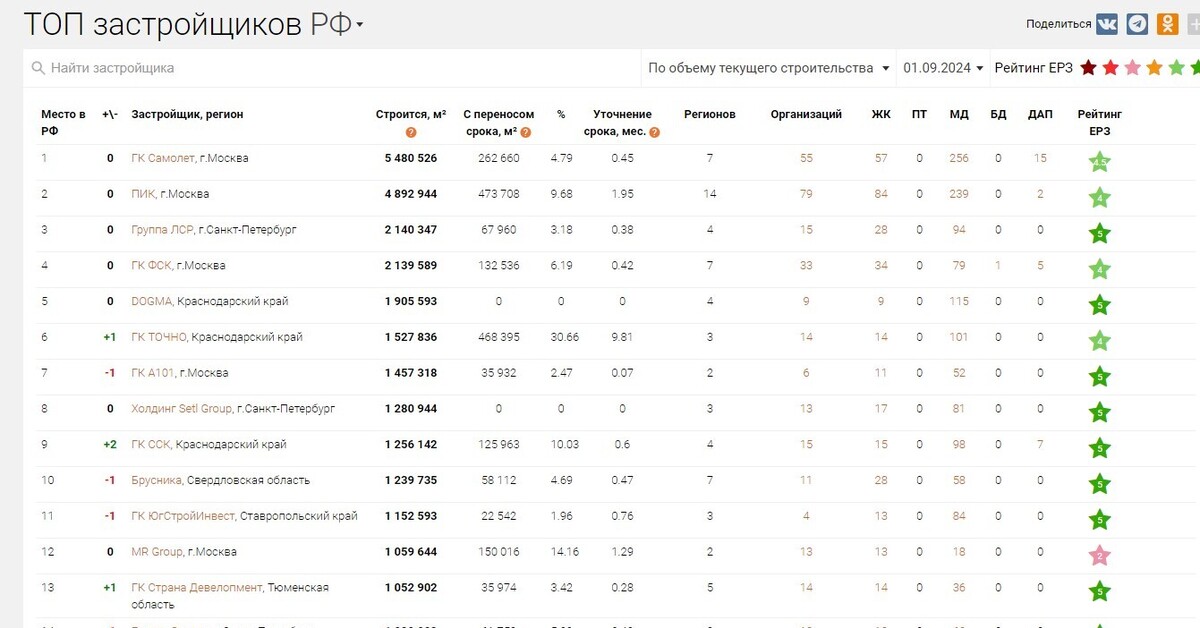Enable the bright green star rating filter

click(x=1194, y=67)
